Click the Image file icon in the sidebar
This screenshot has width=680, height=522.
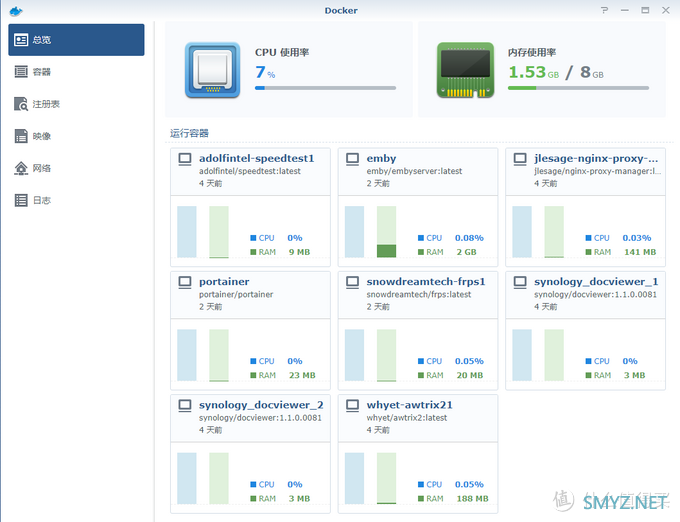pyautogui.click(x=21, y=136)
